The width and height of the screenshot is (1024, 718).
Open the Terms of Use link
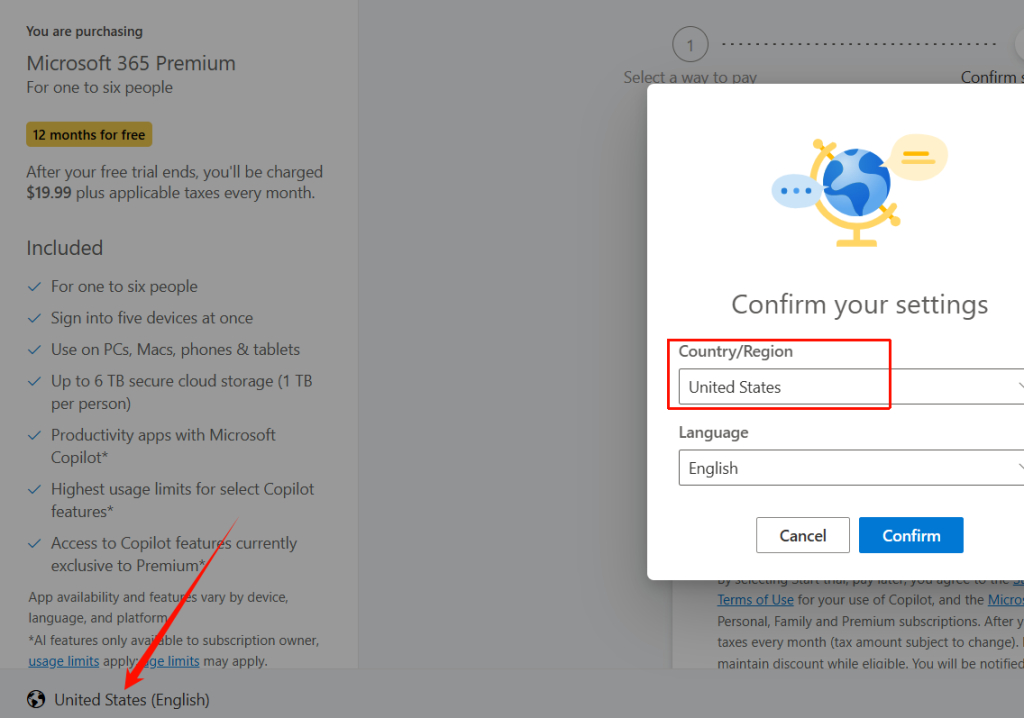(755, 600)
